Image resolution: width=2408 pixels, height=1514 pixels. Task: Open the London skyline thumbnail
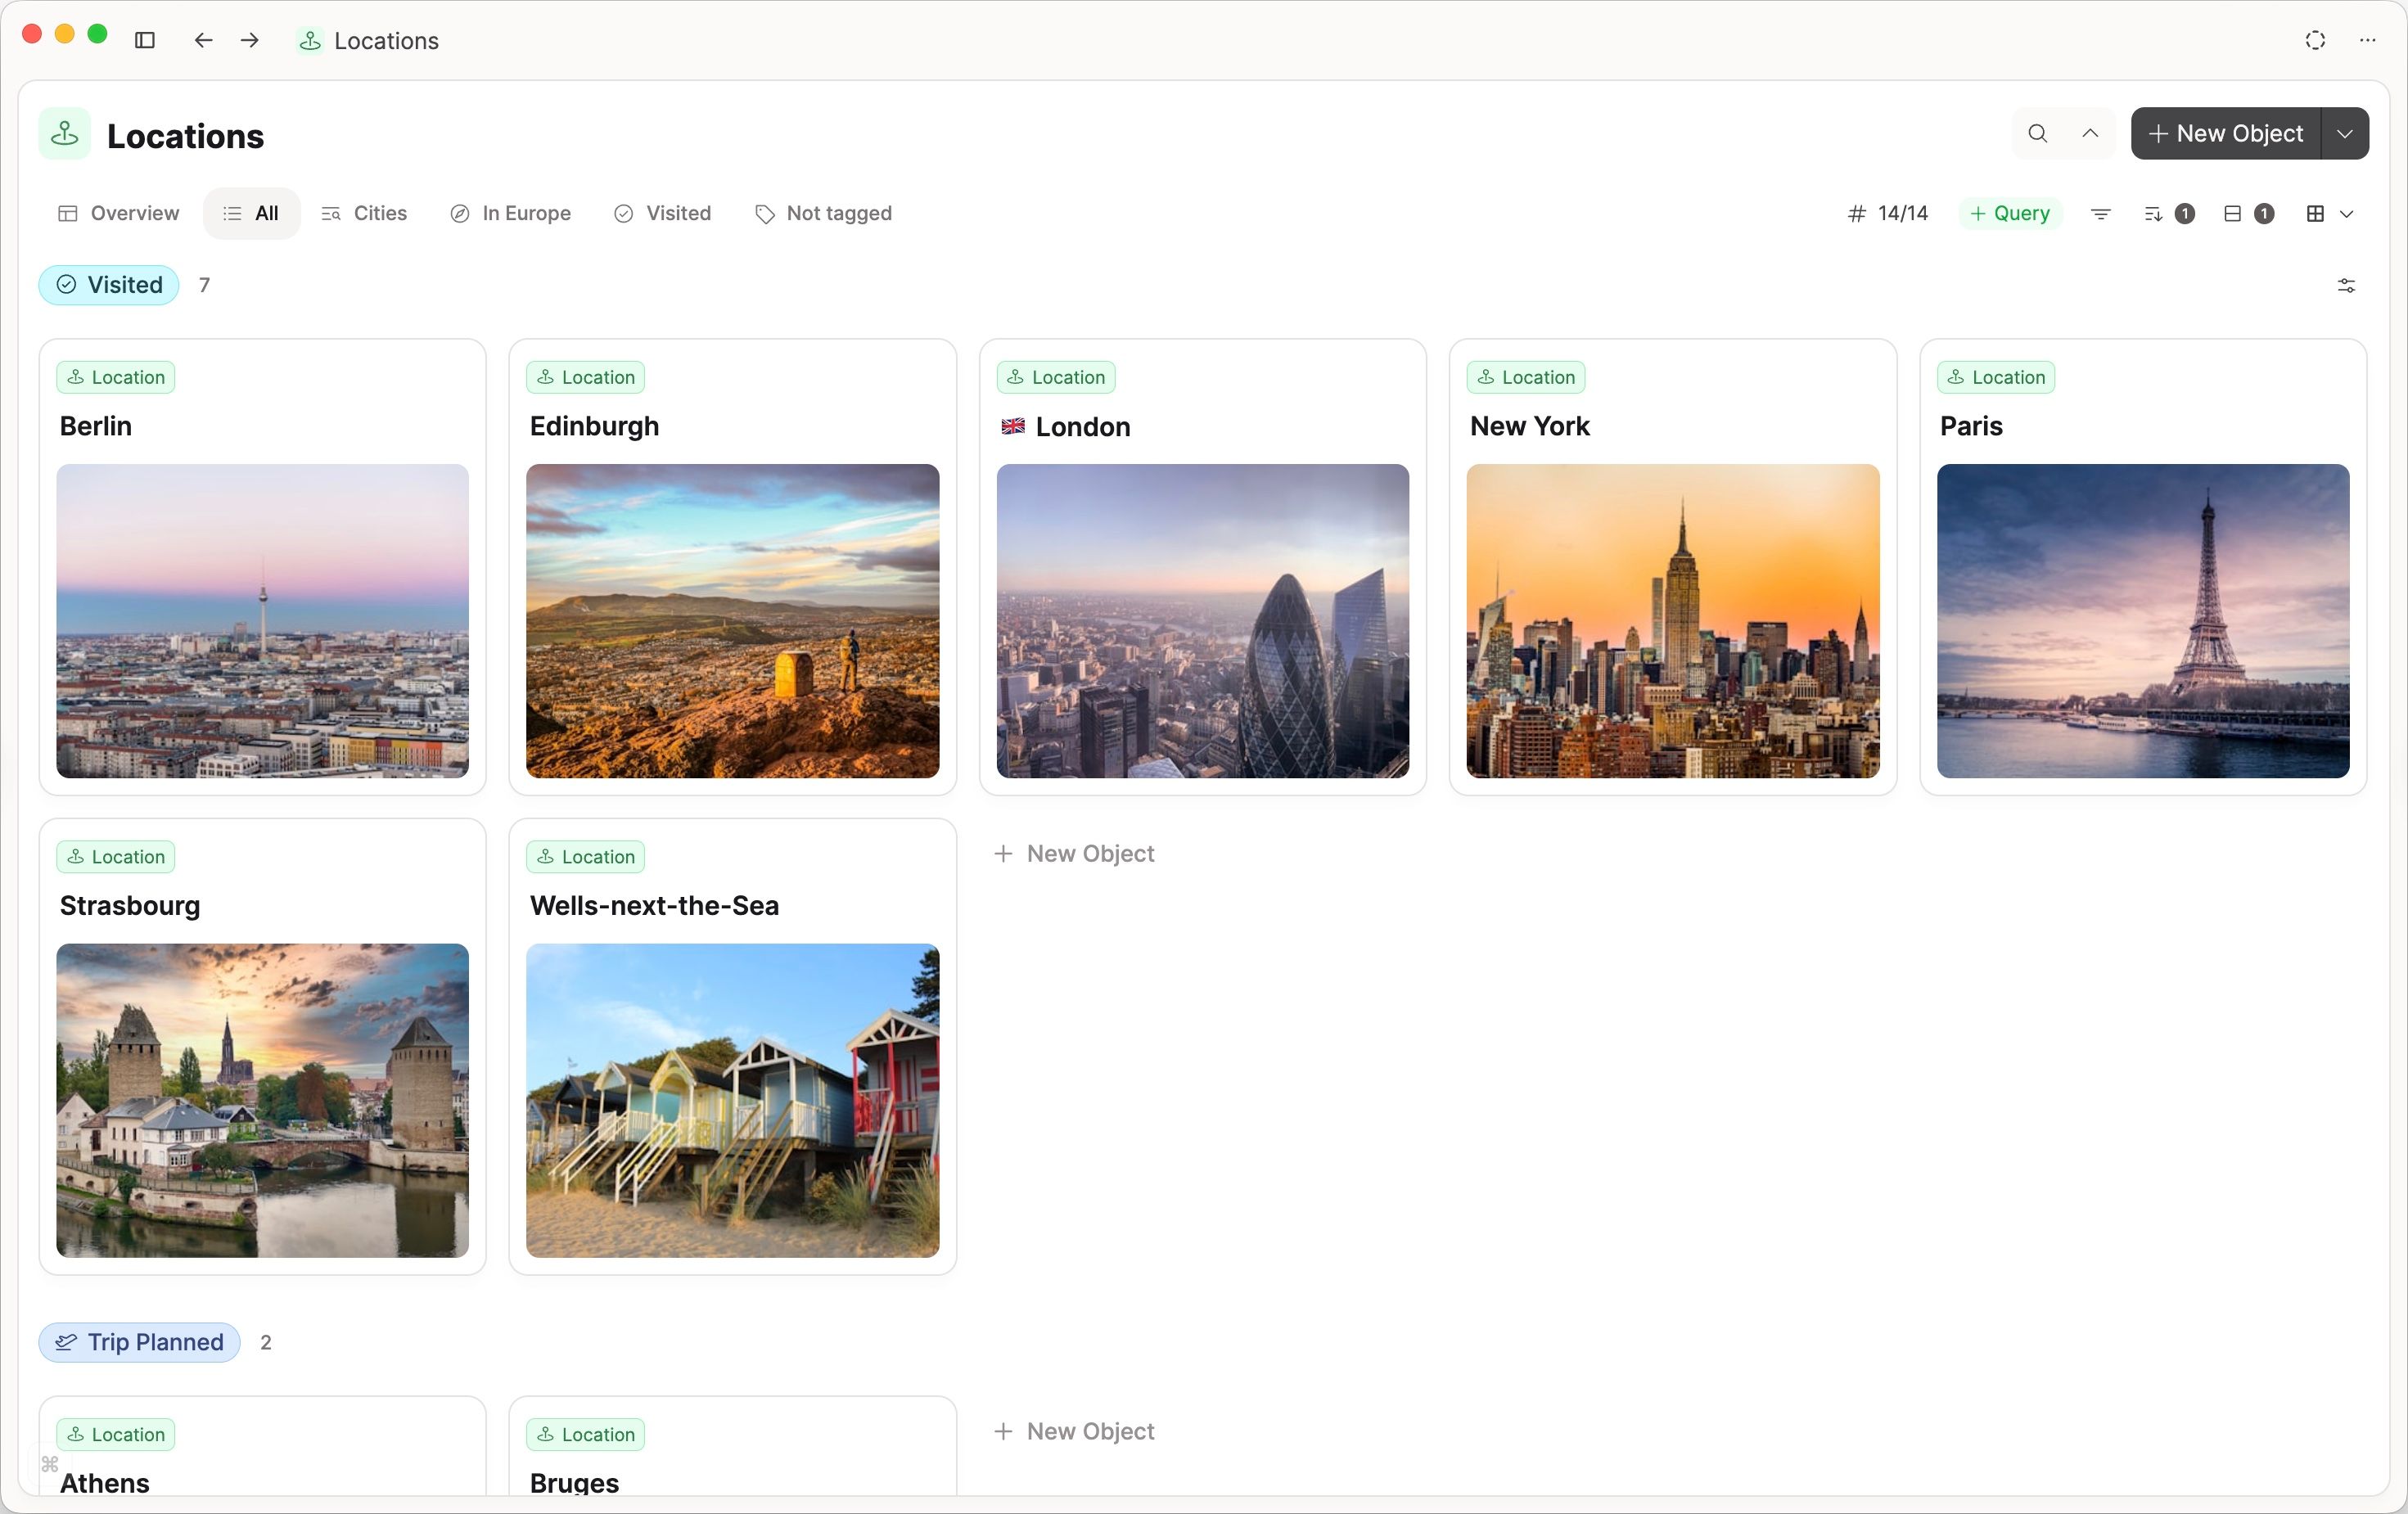(x=1202, y=622)
